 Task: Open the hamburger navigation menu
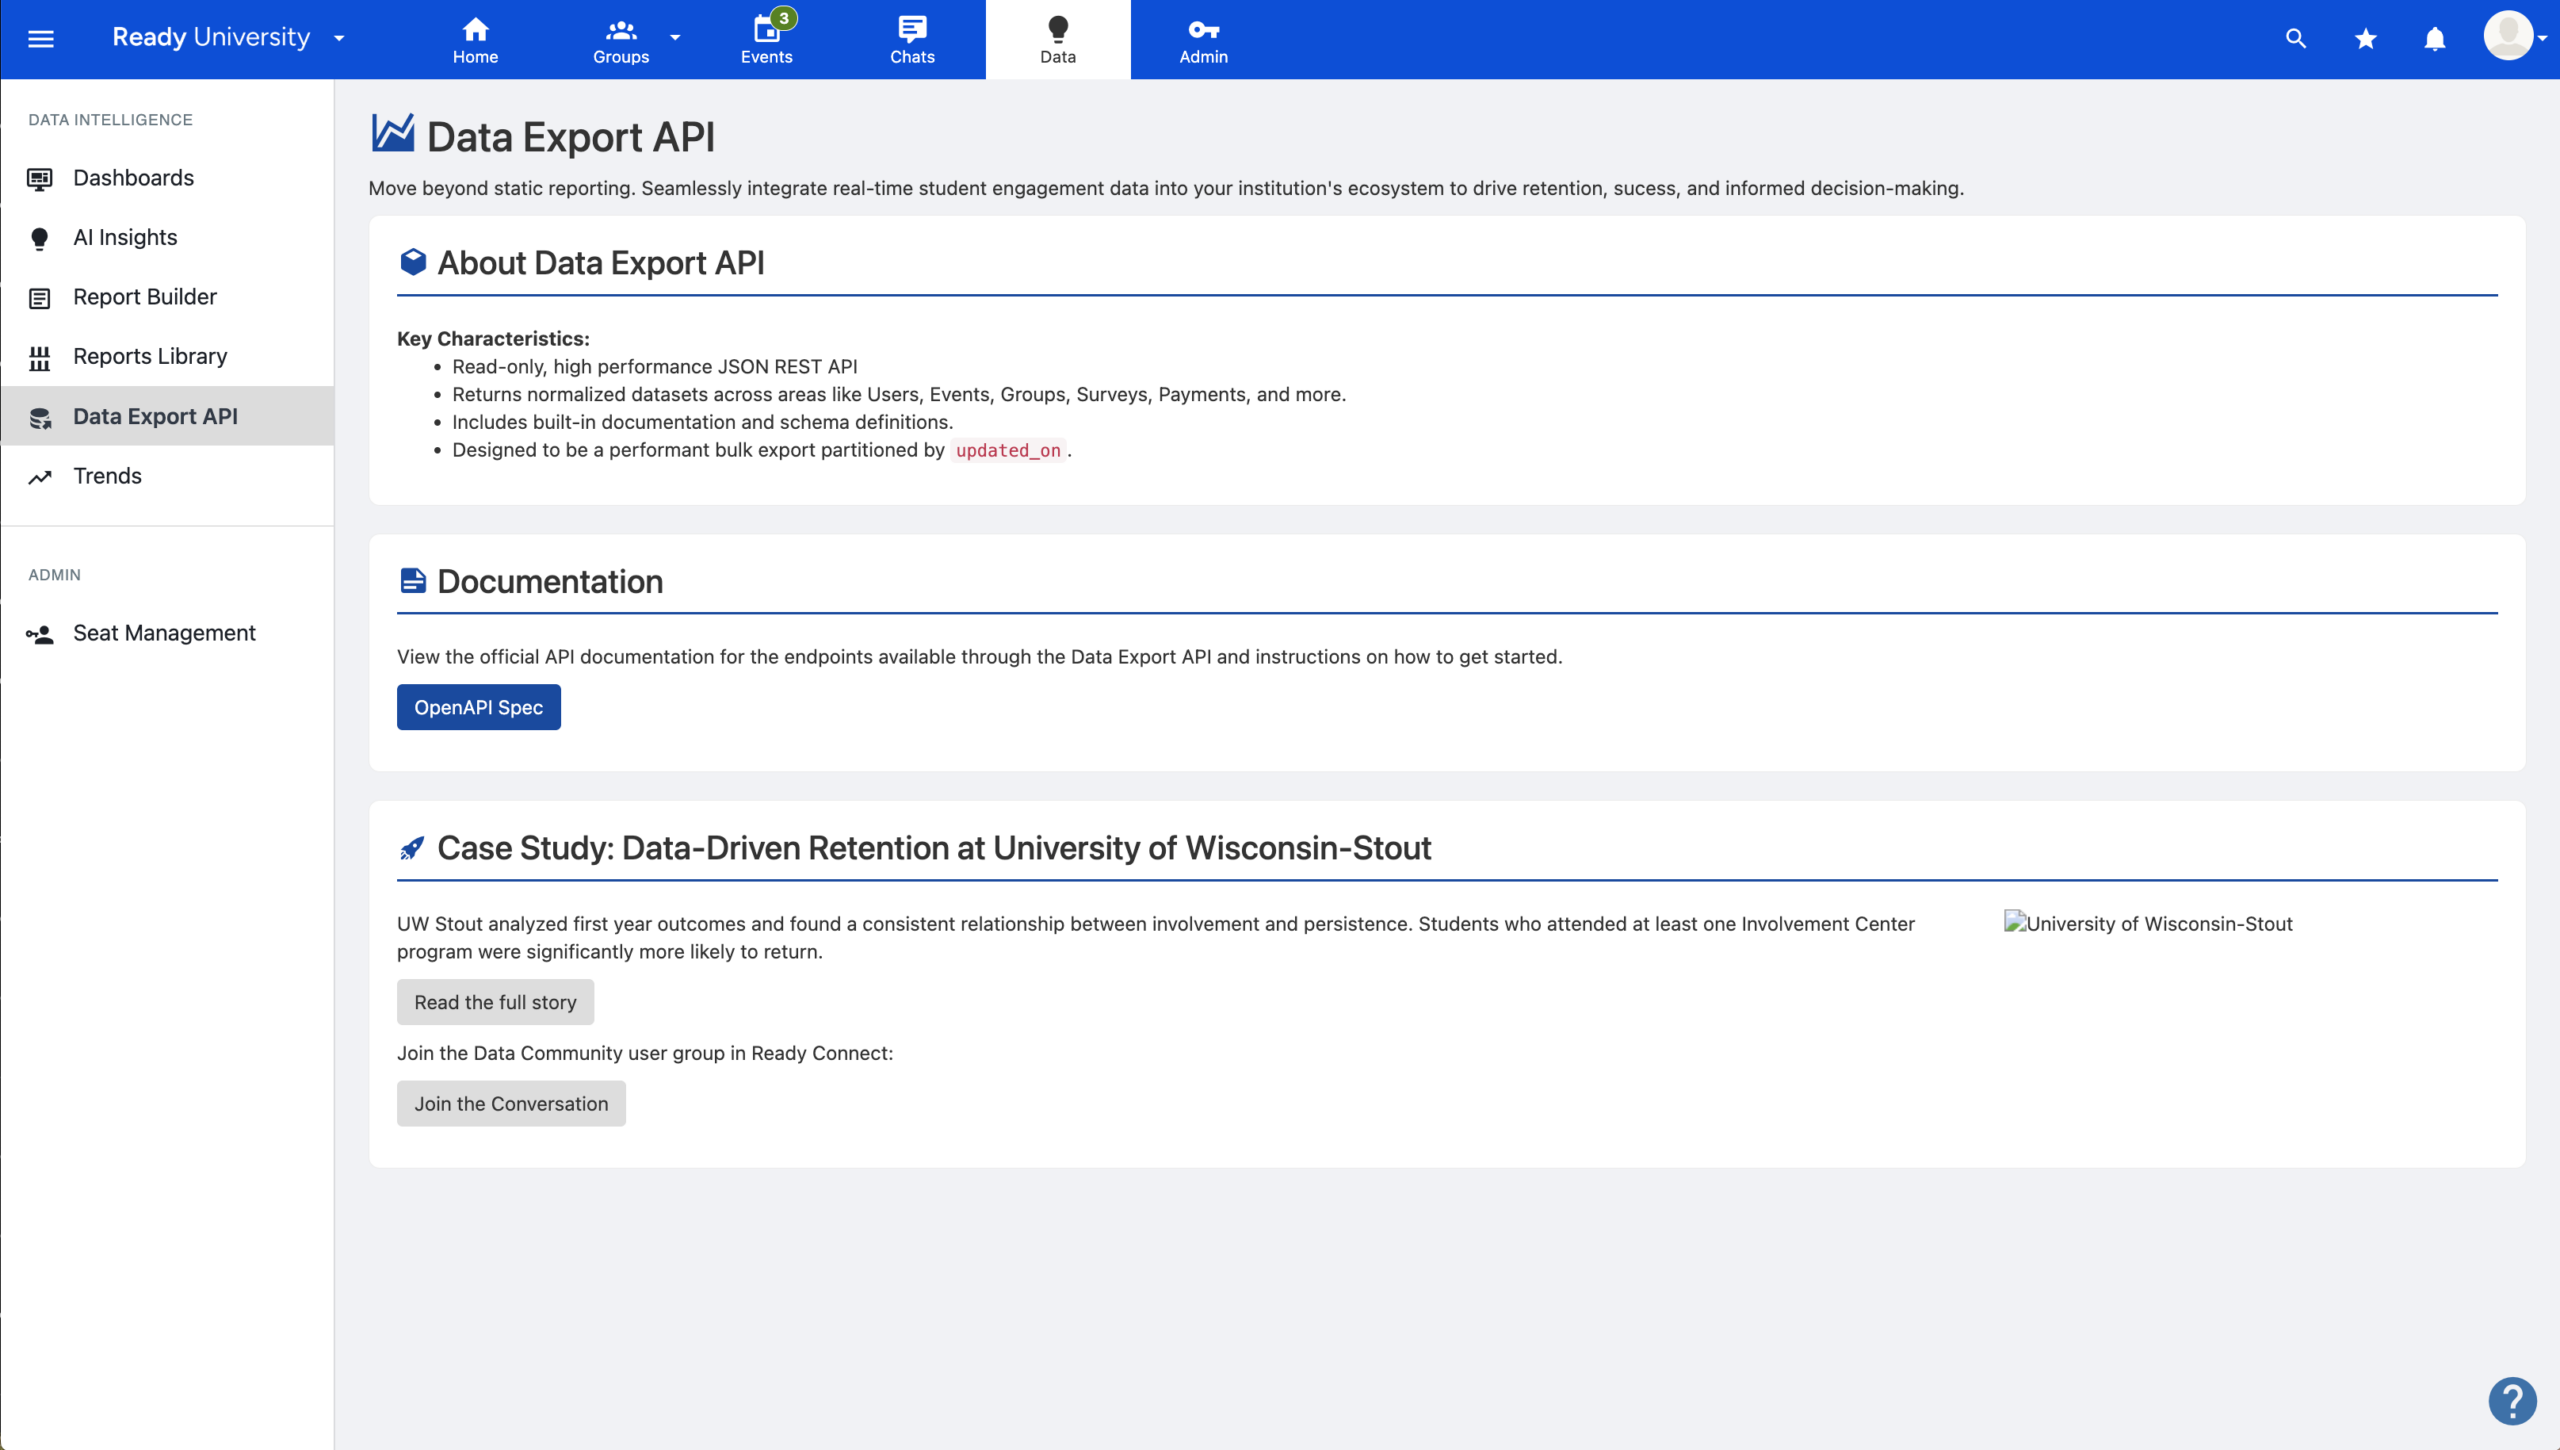(x=42, y=38)
